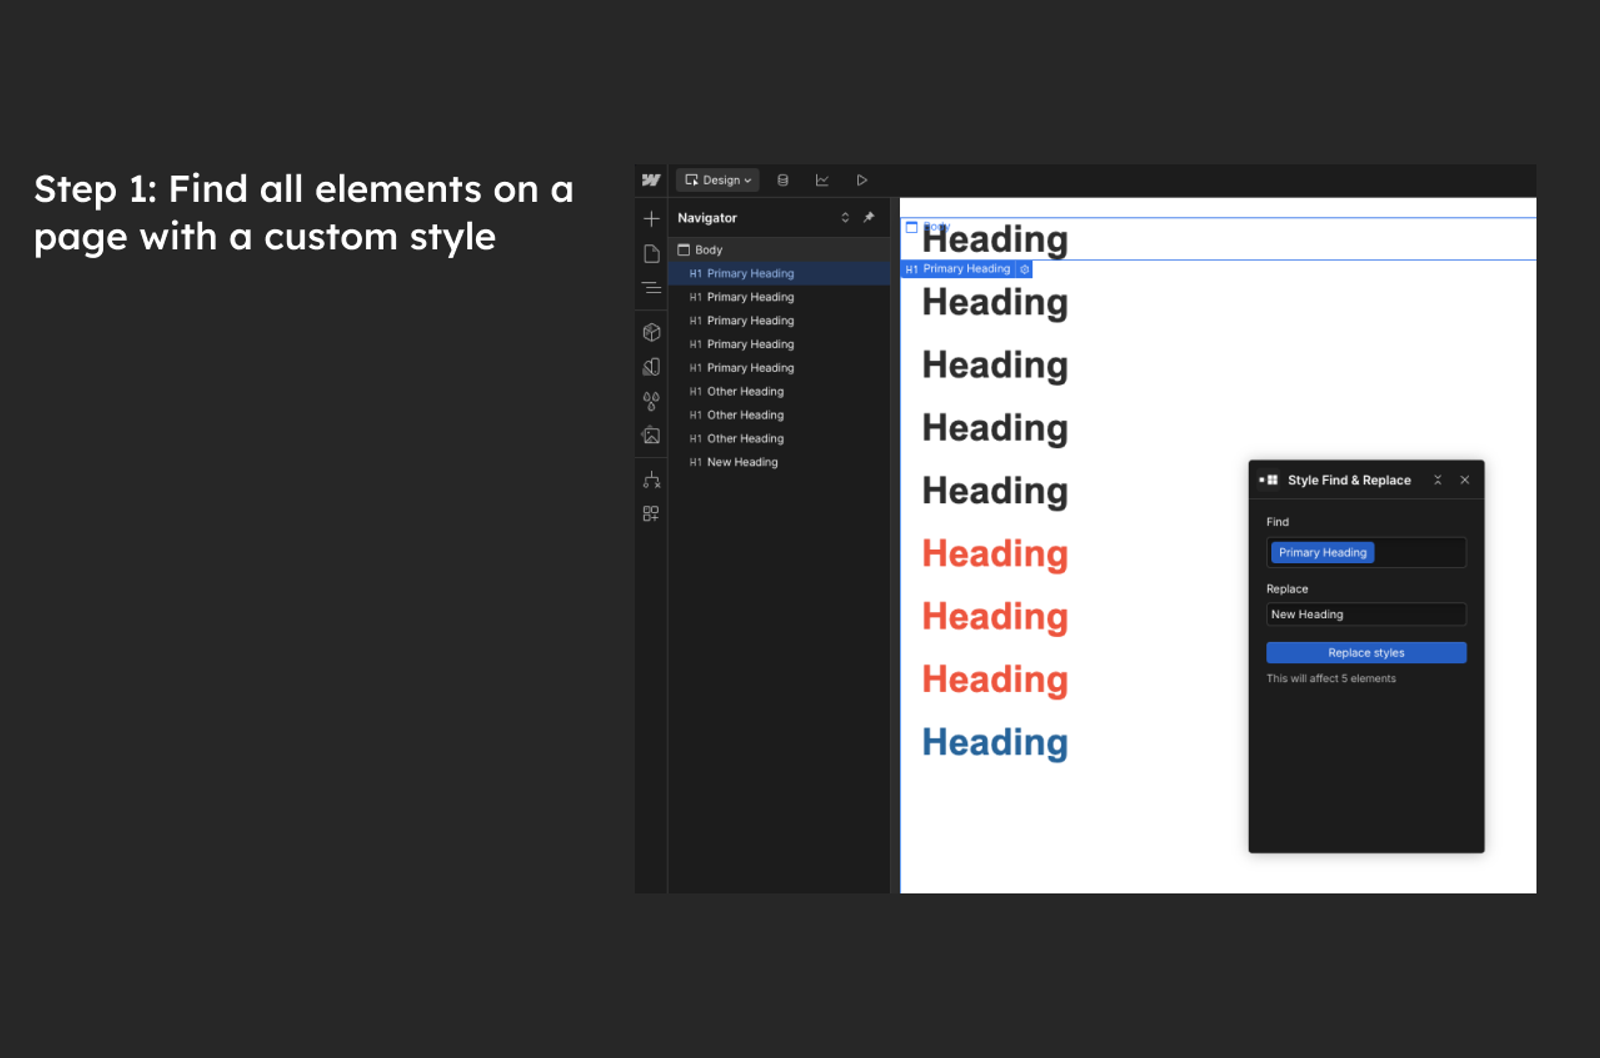The height and width of the screenshot is (1058, 1600).
Task: Open the Assets image icon
Action: click(x=651, y=435)
